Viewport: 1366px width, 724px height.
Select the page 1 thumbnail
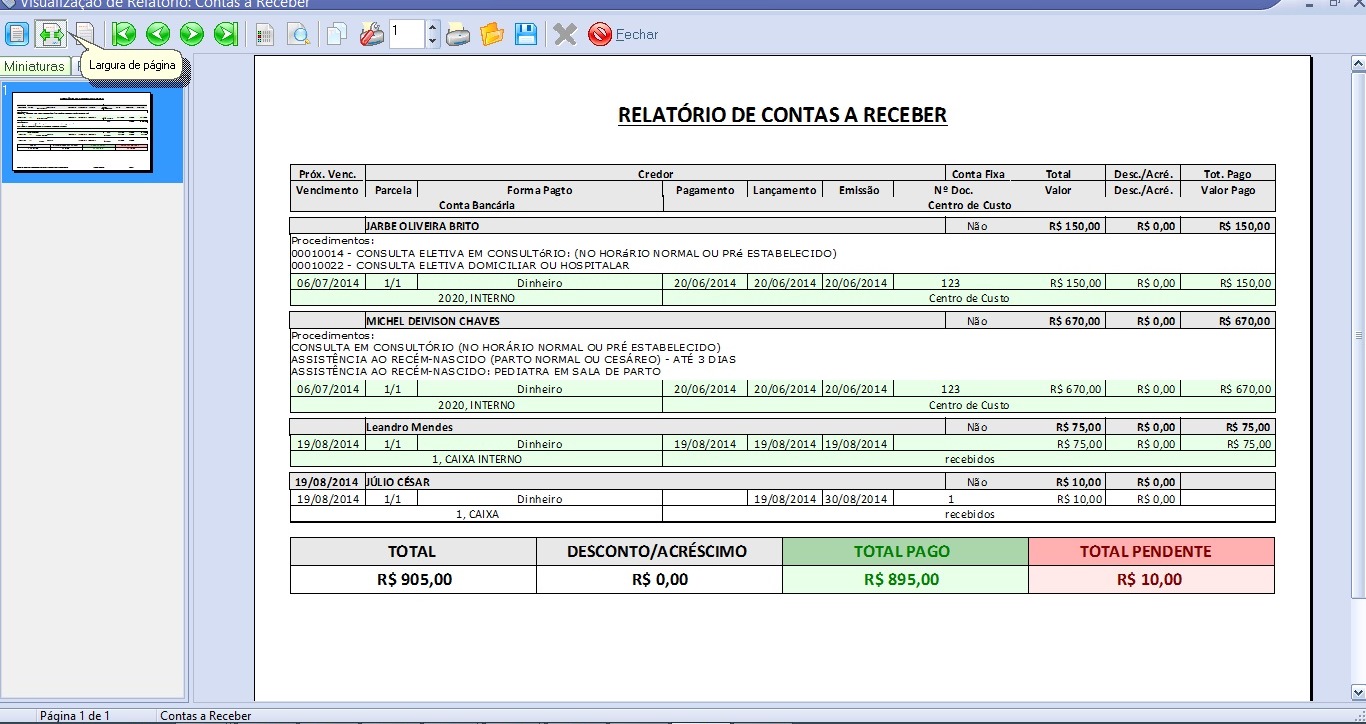(x=82, y=132)
